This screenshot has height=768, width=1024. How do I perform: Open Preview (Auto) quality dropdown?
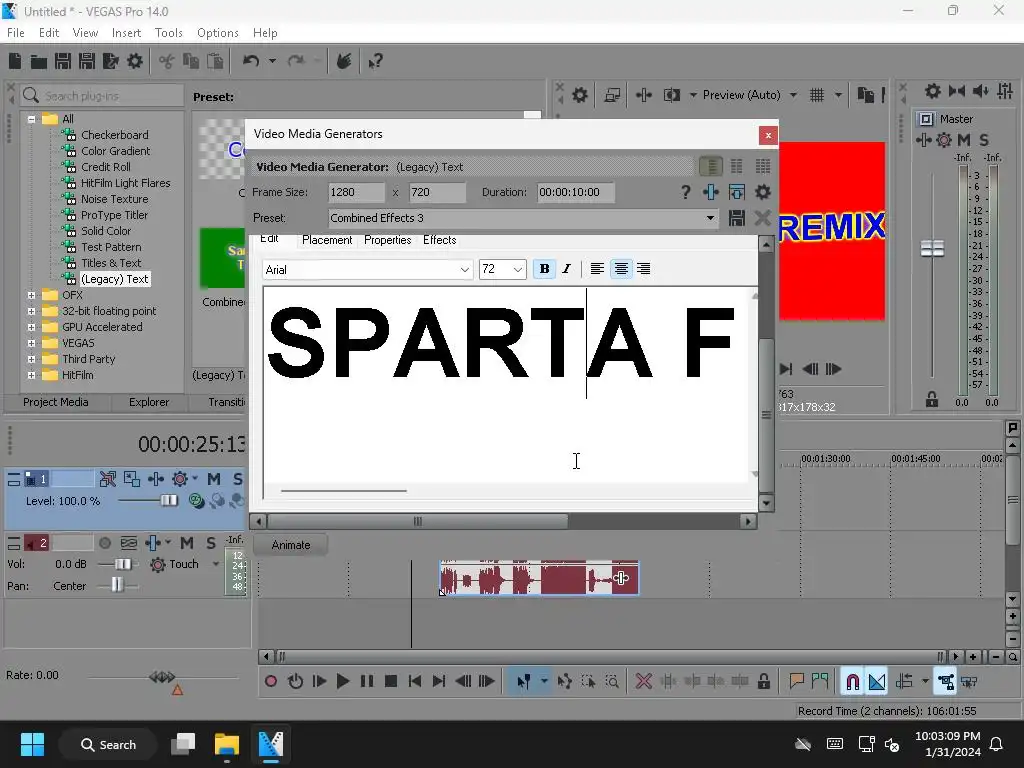tap(793, 95)
